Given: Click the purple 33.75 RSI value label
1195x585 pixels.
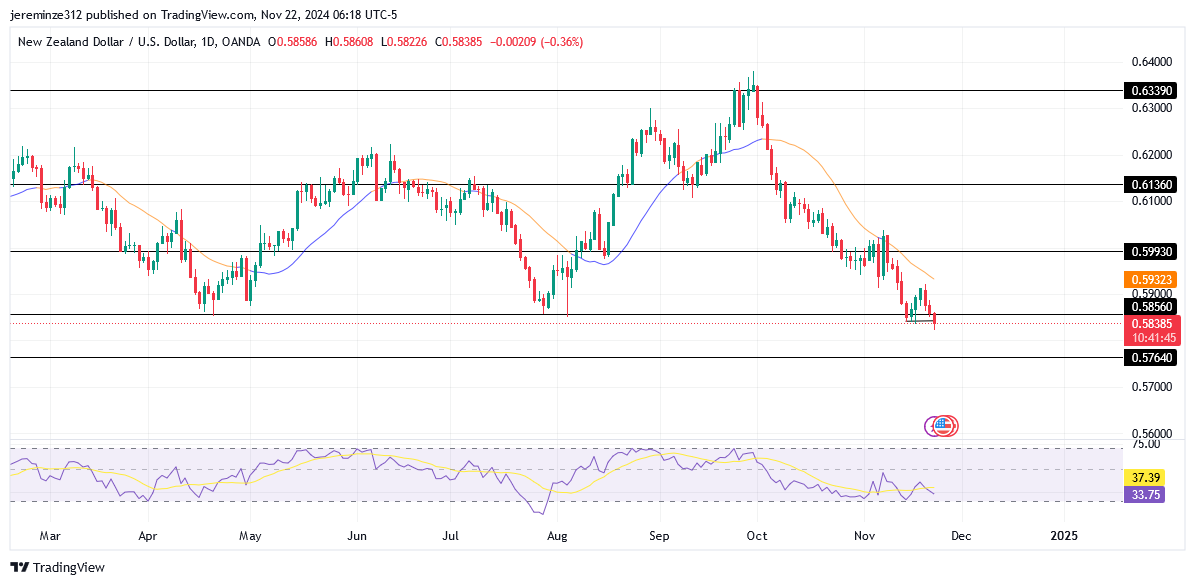Looking at the screenshot, I should click(1143, 493).
